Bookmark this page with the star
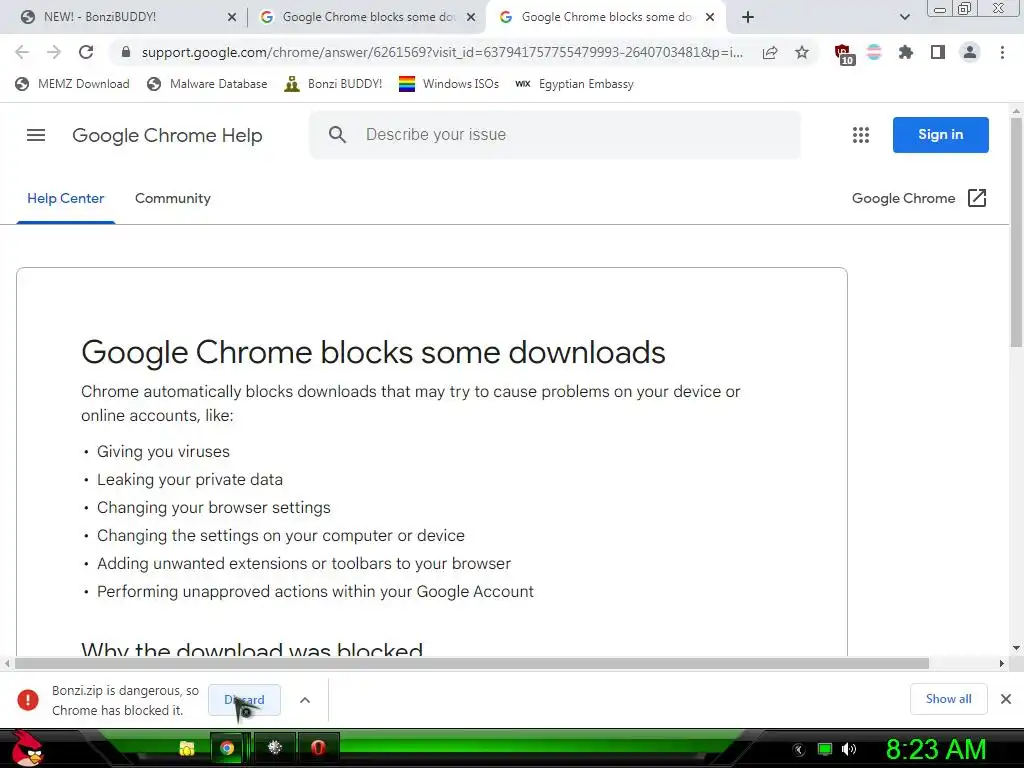 point(802,52)
